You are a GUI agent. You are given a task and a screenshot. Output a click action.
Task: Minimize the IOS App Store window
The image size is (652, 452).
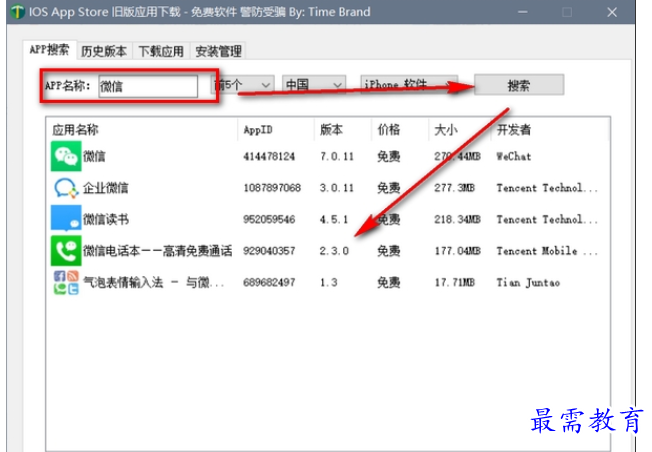point(523,12)
